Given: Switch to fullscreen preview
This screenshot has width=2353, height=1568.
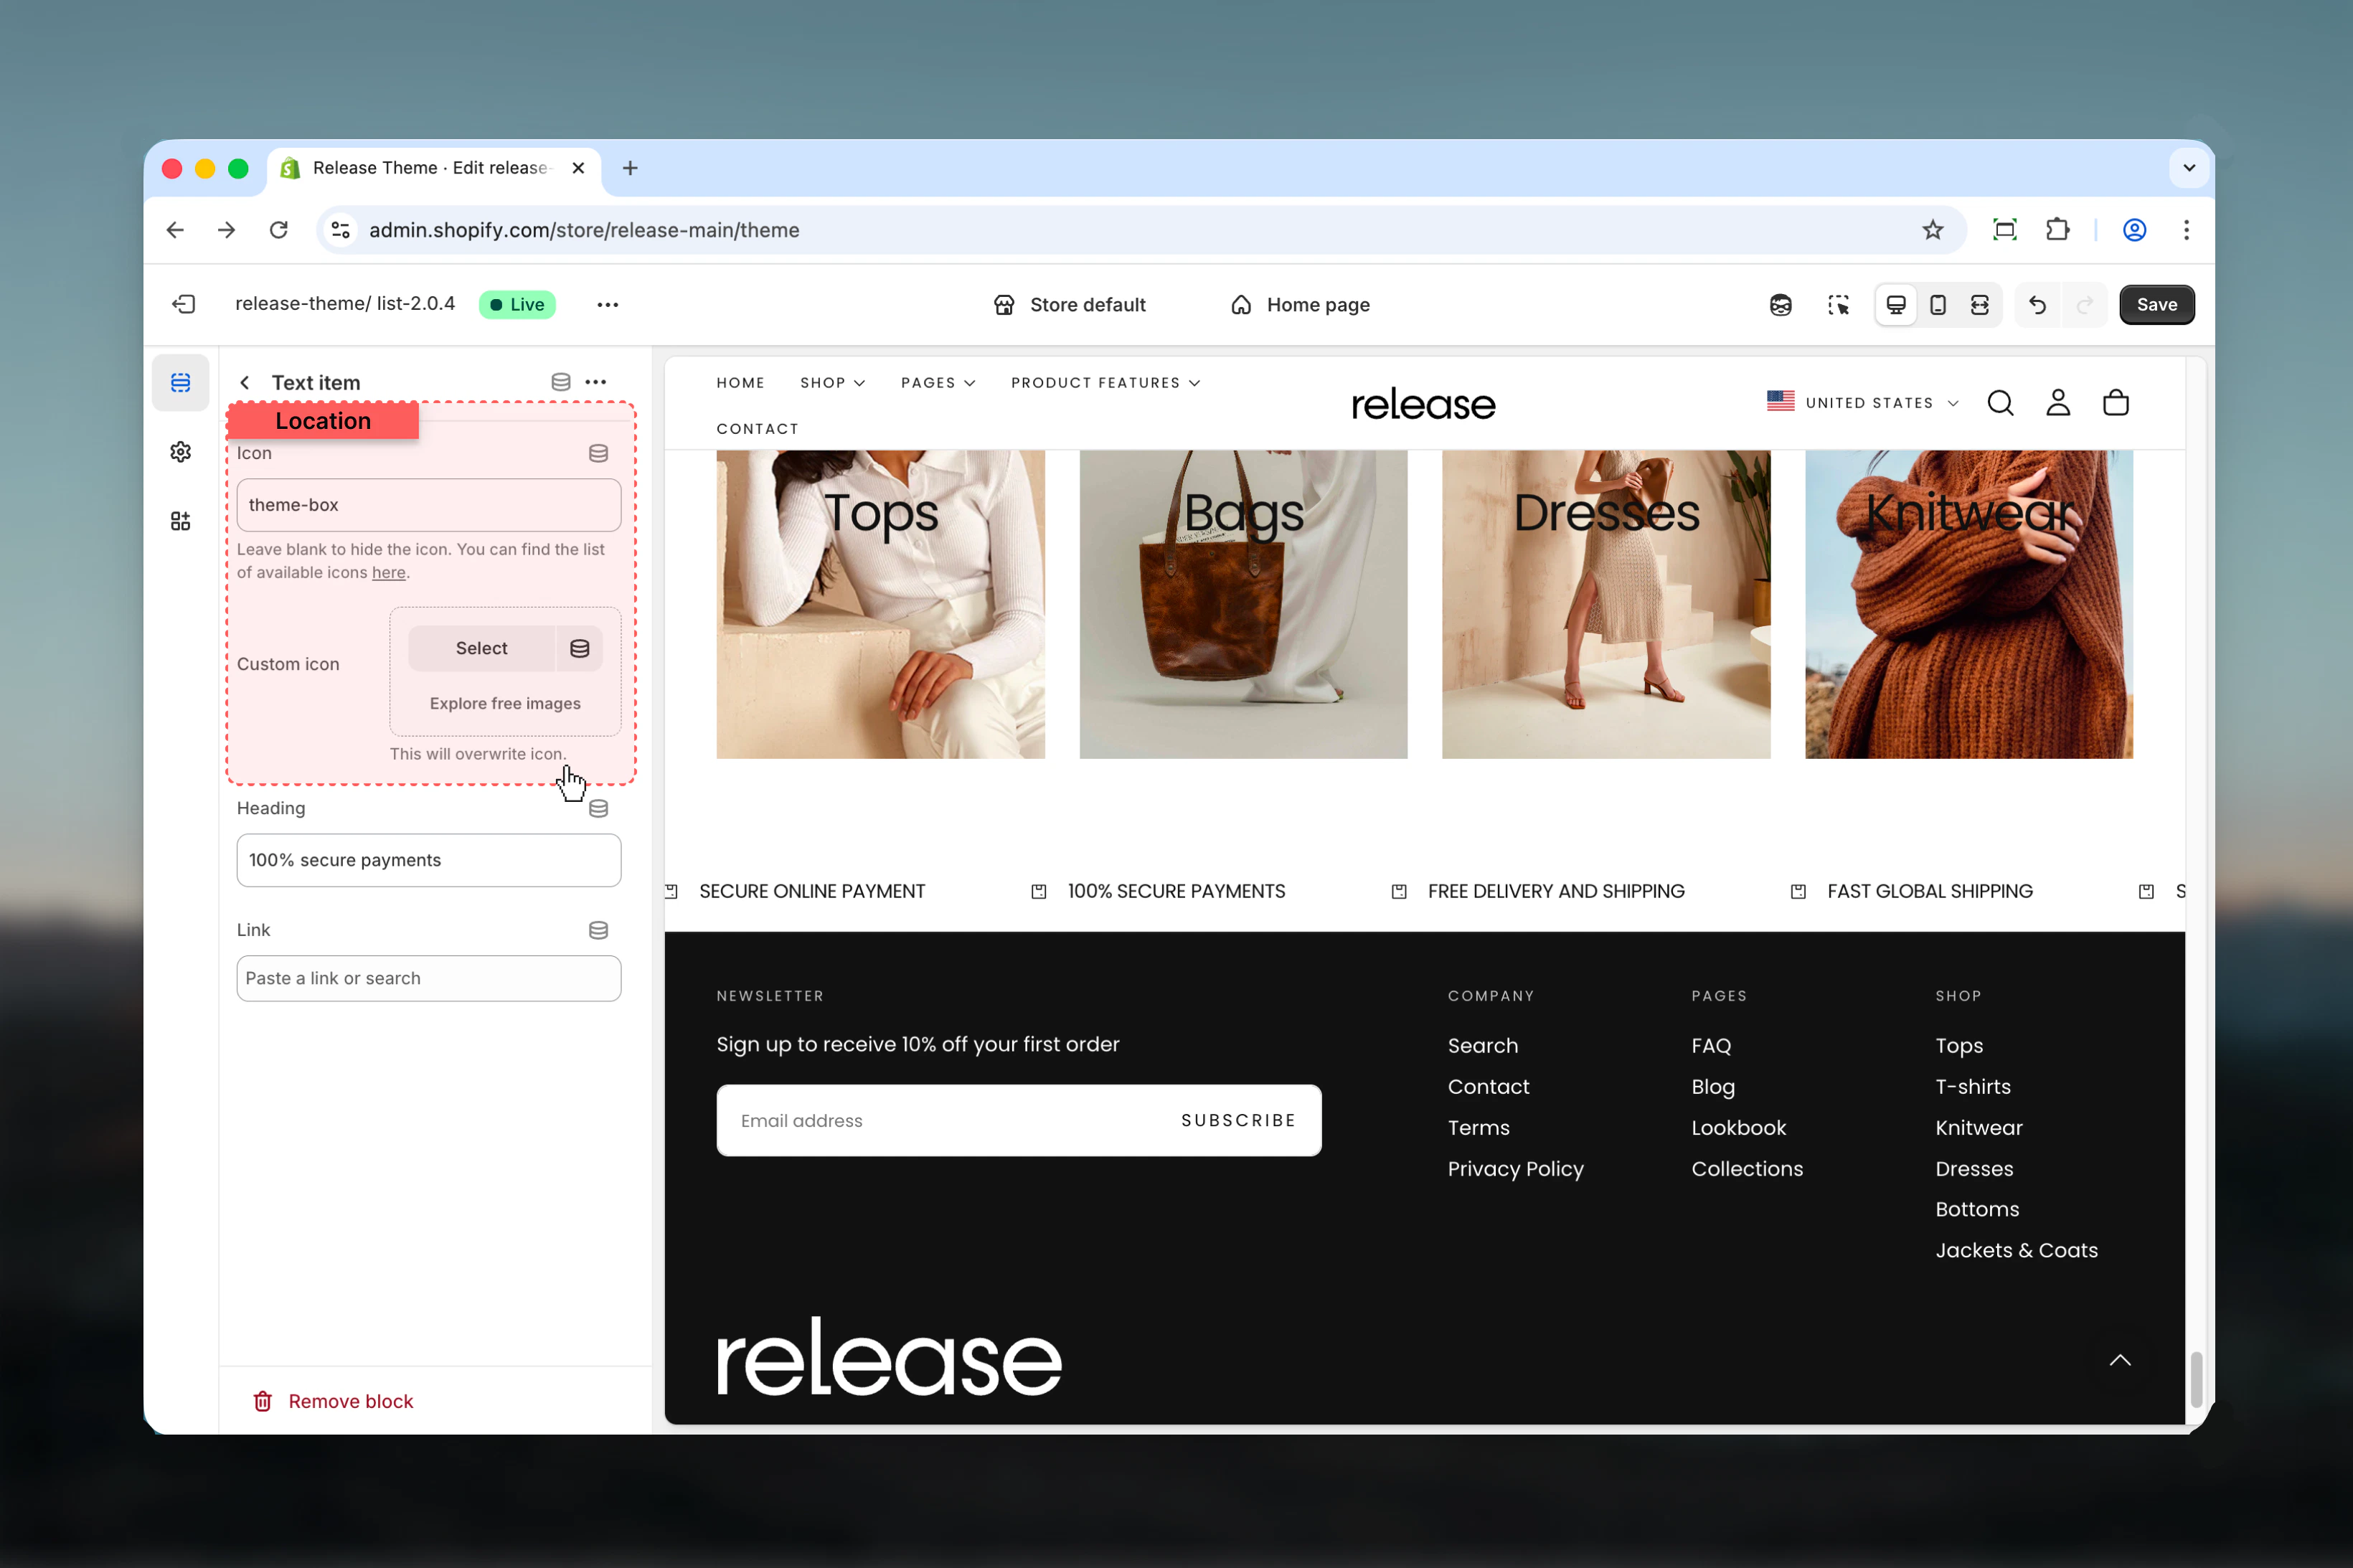Looking at the screenshot, I should tap(1979, 304).
